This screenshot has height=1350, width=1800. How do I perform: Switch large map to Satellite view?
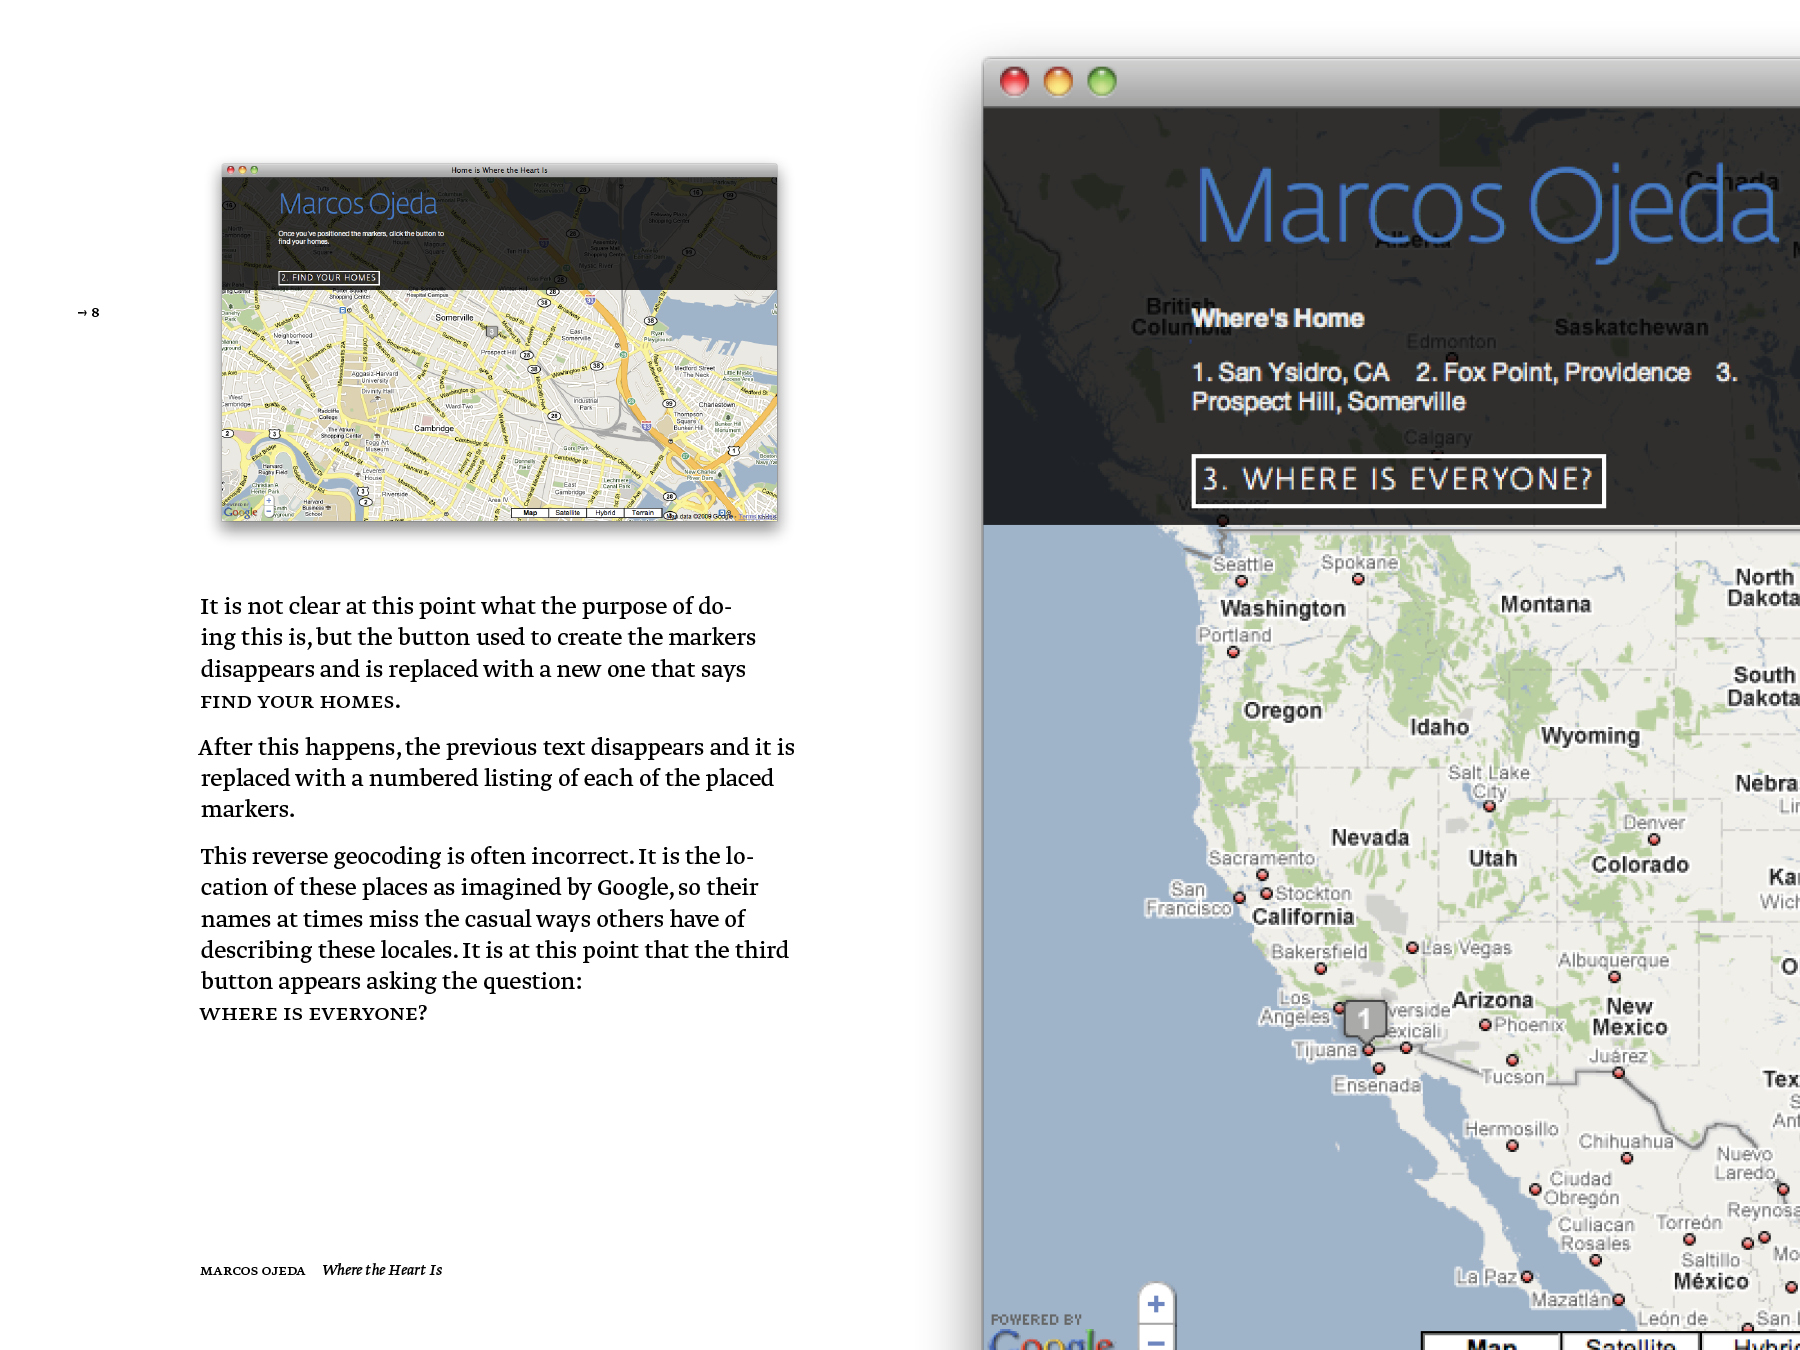click(x=1630, y=1343)
